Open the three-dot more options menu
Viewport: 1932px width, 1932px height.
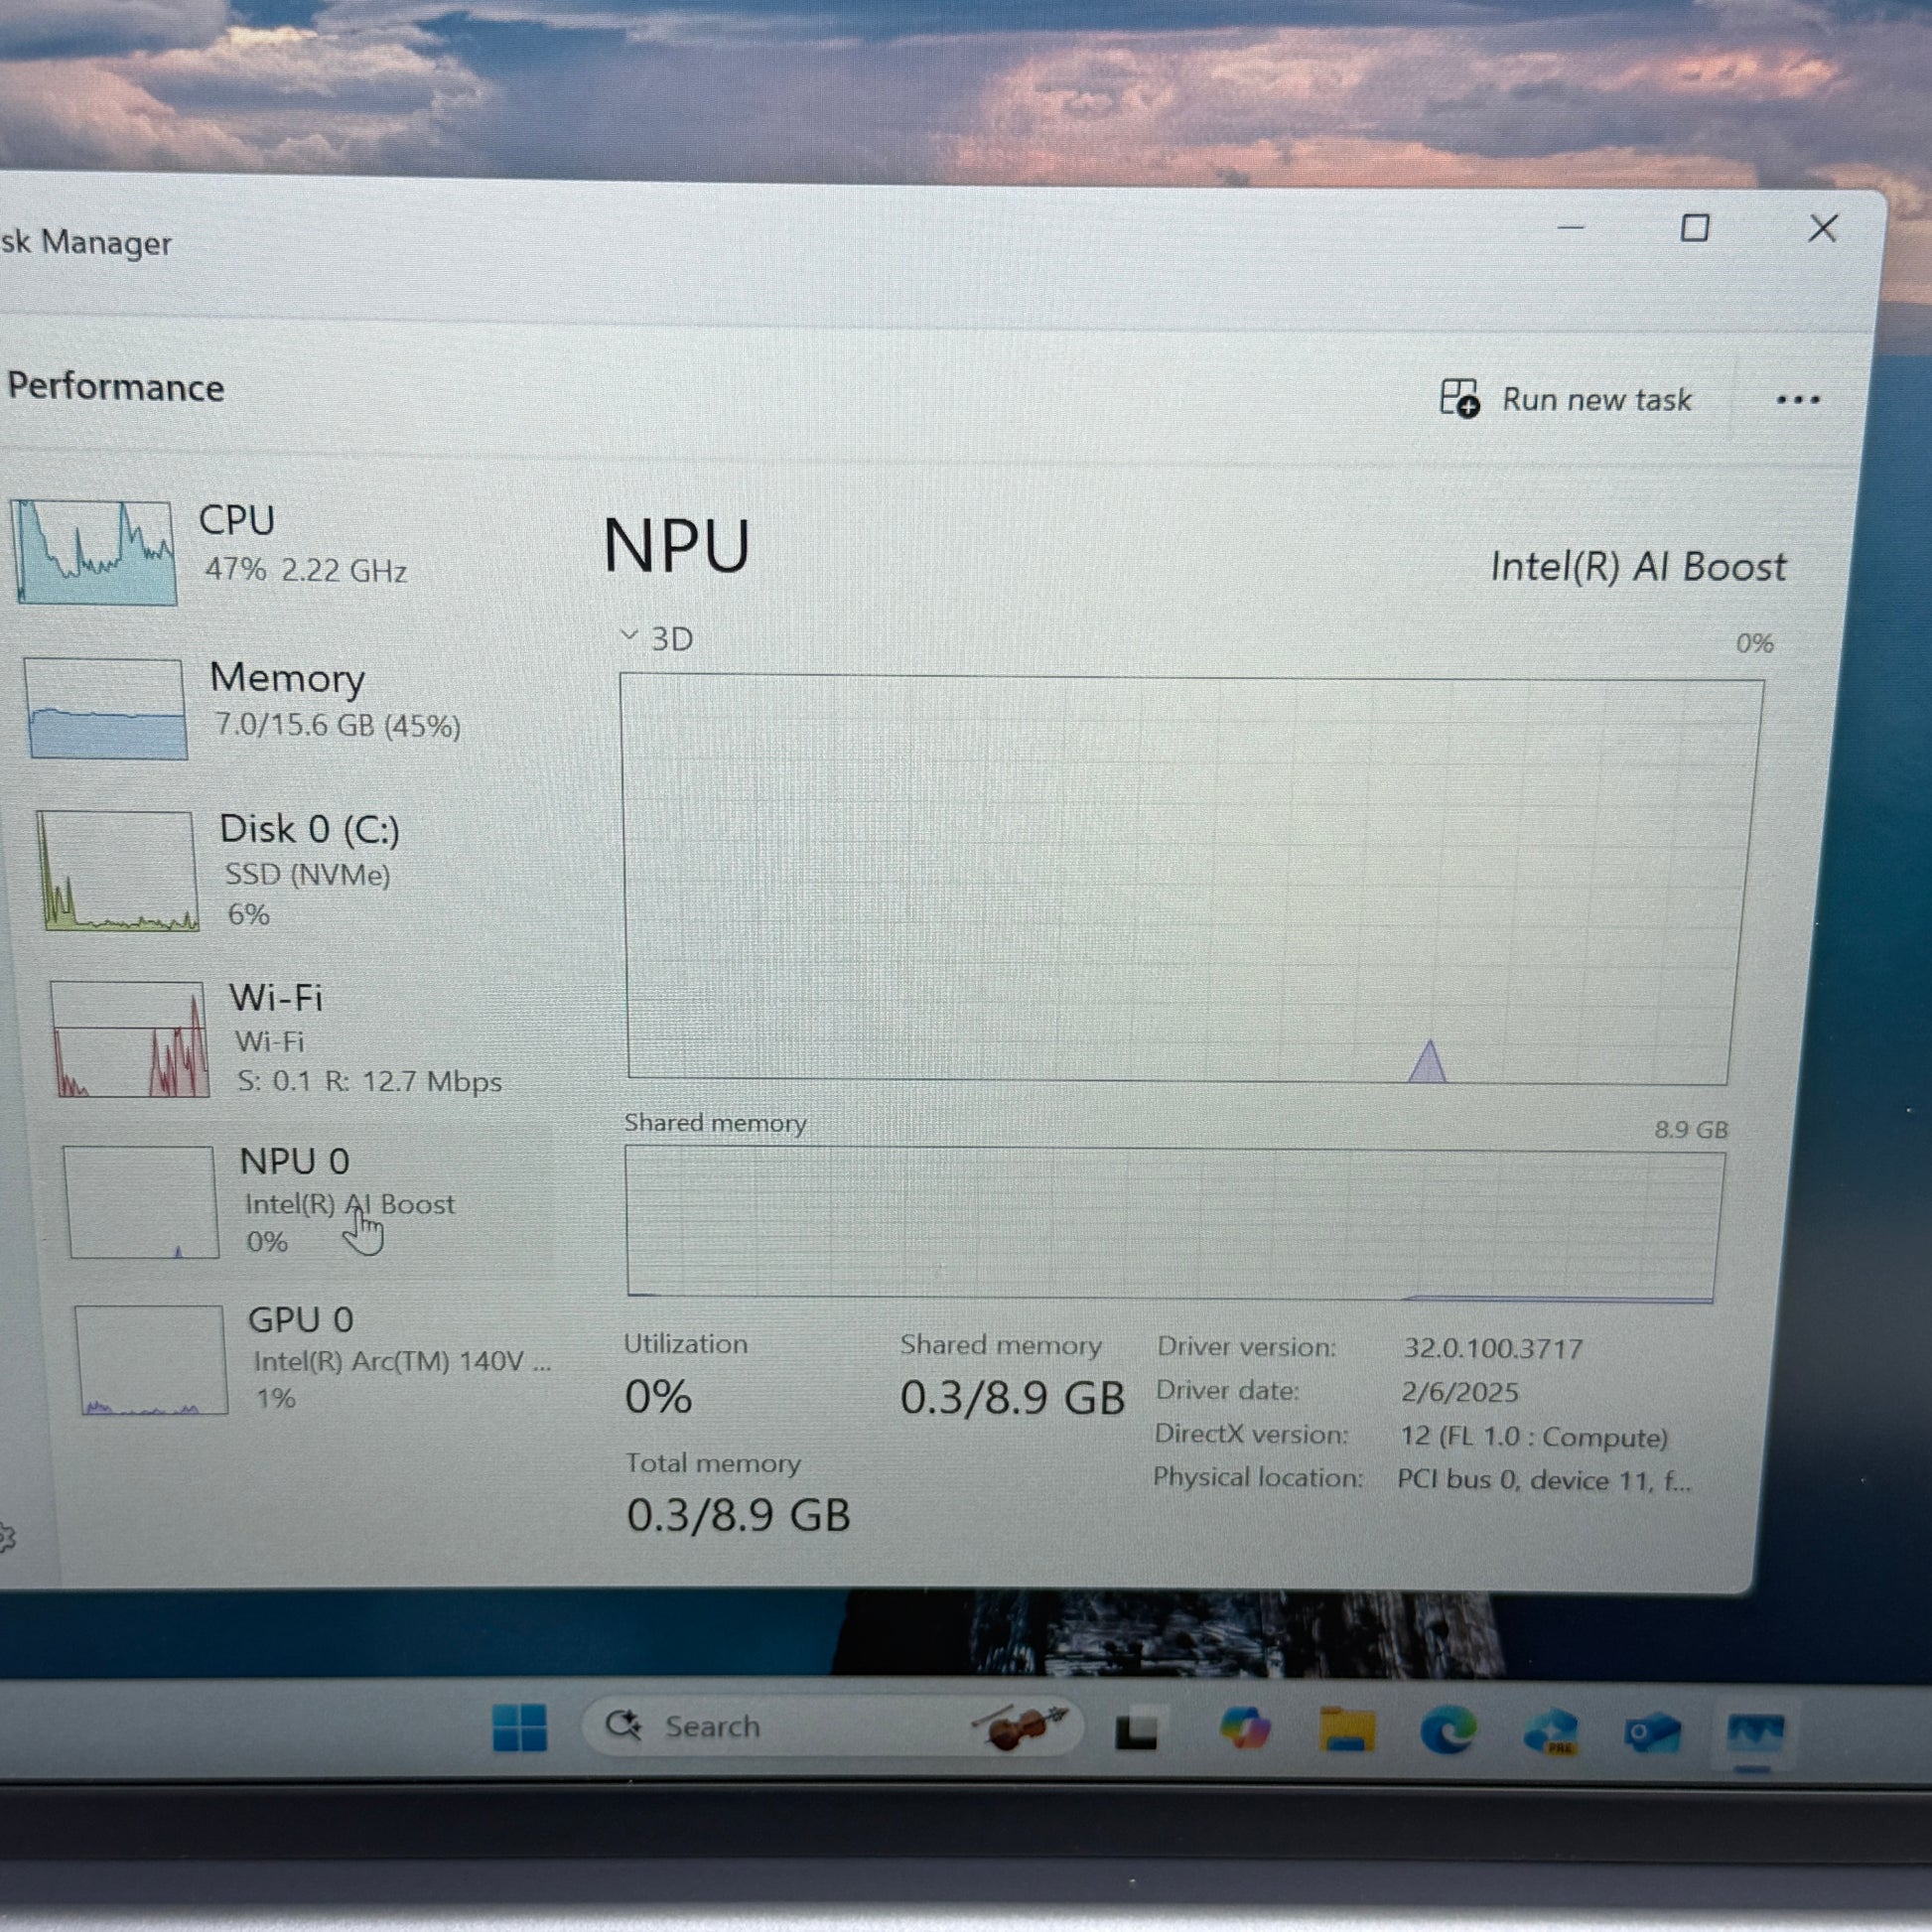tap(1797, 400)
